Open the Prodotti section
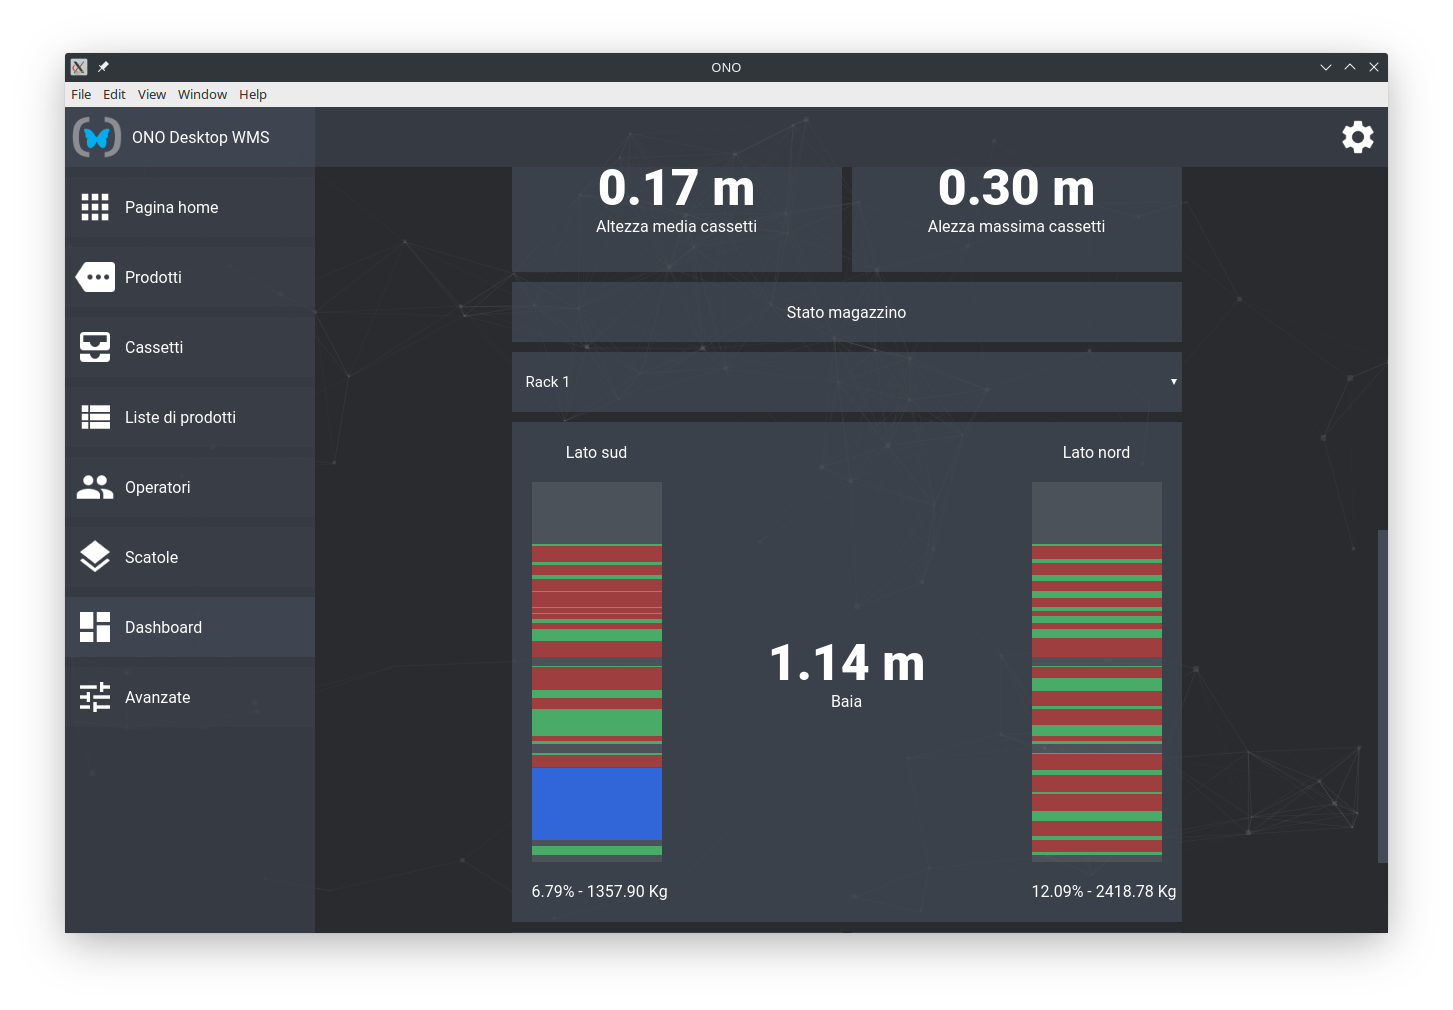Screen dimensions: 1453x1010 coord(190,277)
